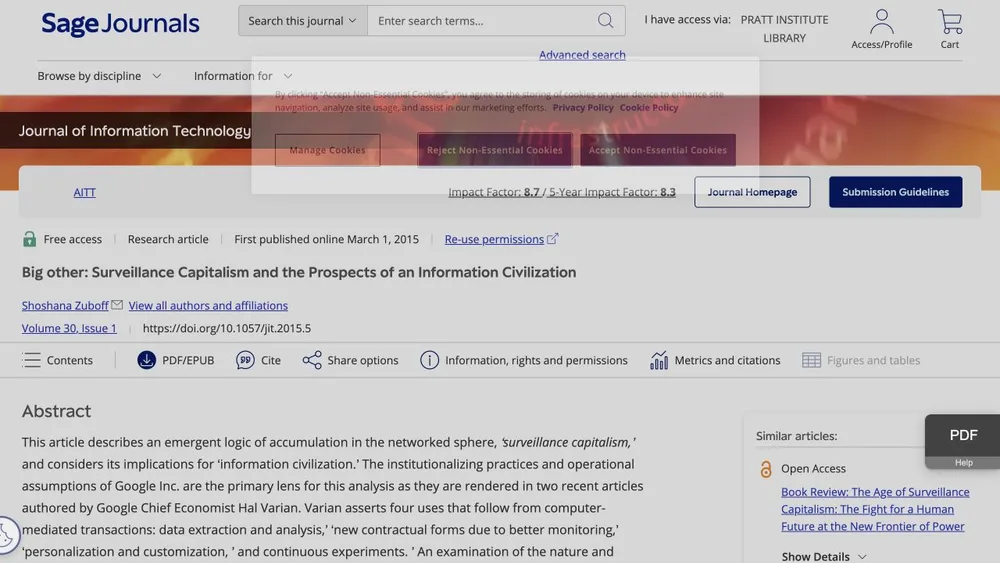
Task: Click the Figures and tables grid icon
Action: pos(811,360)
